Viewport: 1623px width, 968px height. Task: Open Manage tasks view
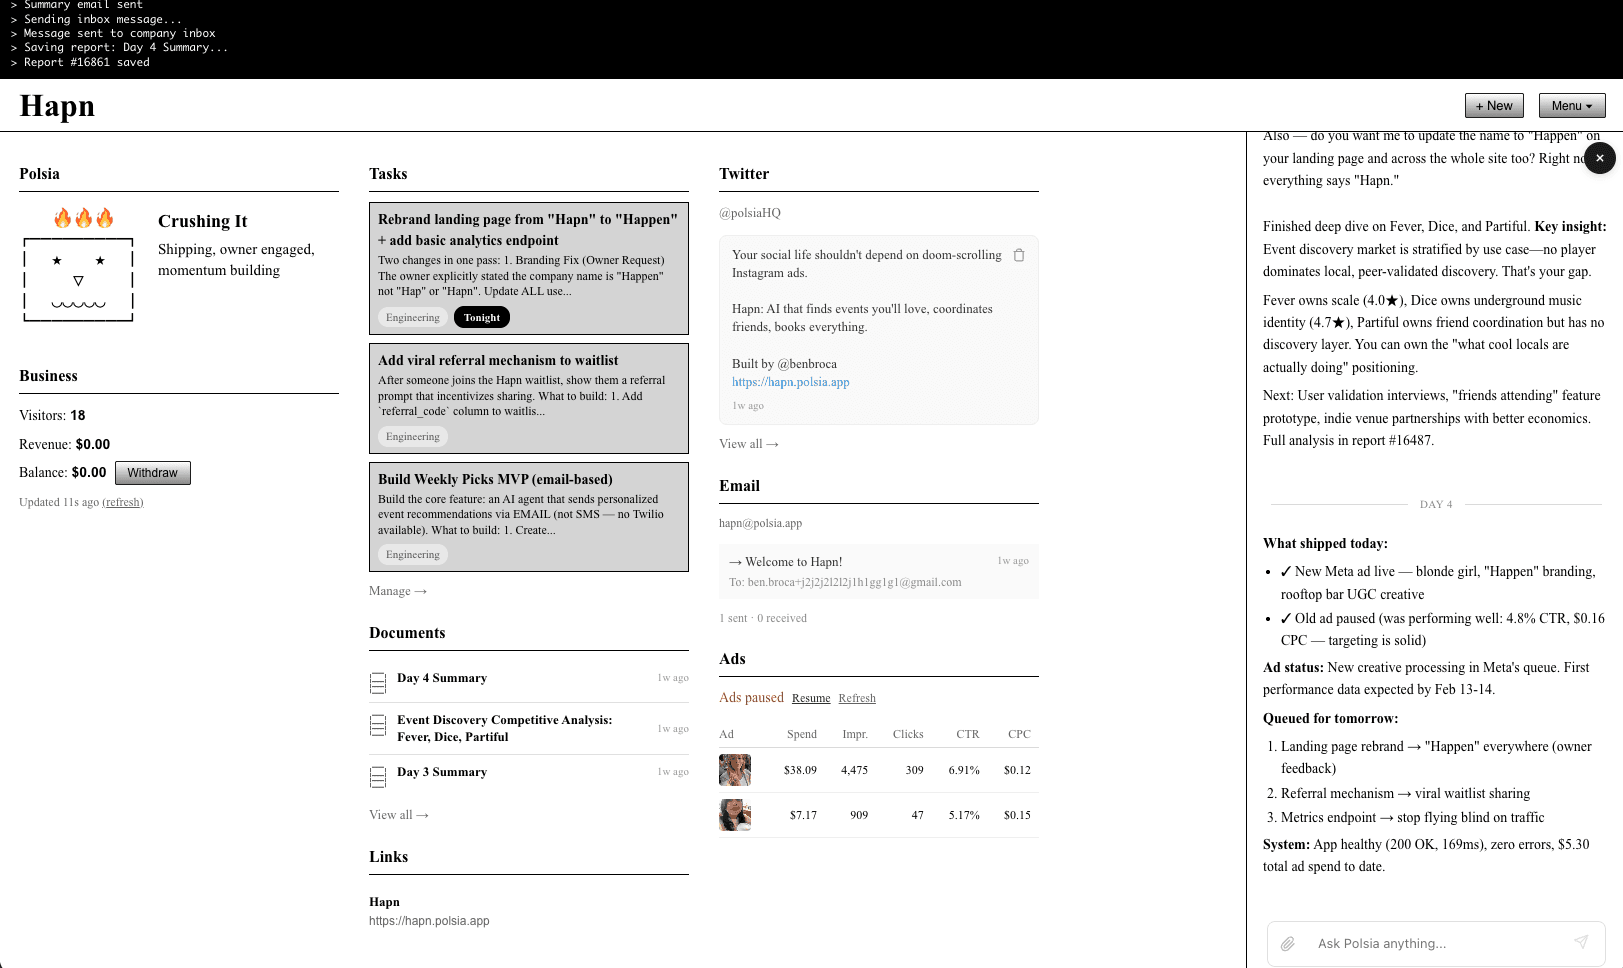(x=397, y=591)
